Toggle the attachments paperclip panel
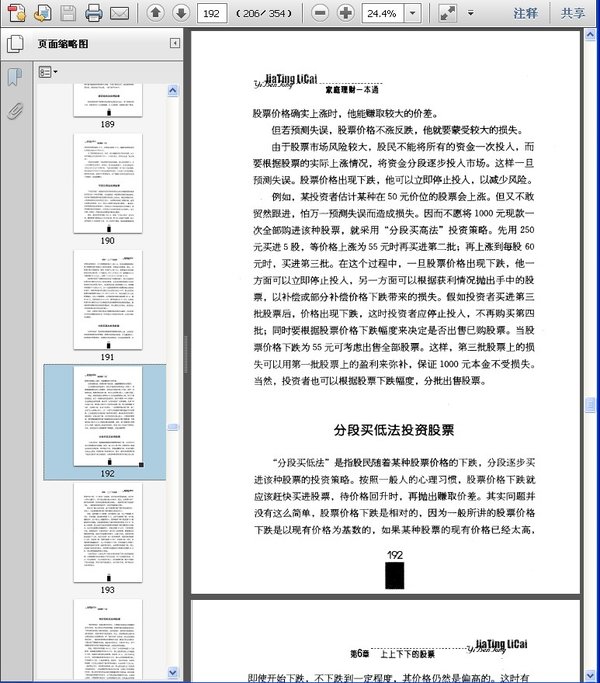The image size is (600, 683). [15, 111]
